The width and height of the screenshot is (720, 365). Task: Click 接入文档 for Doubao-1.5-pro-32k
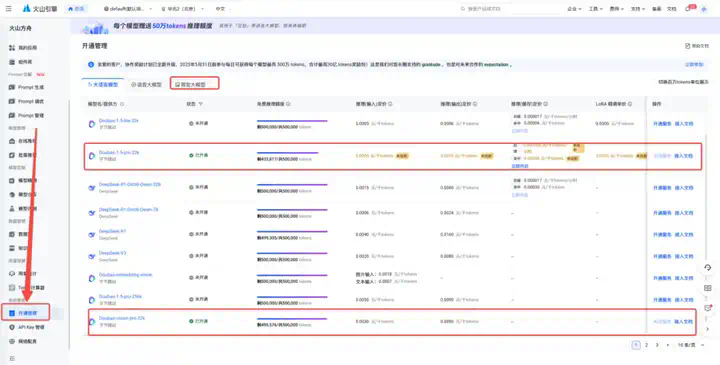click(684, 156)
